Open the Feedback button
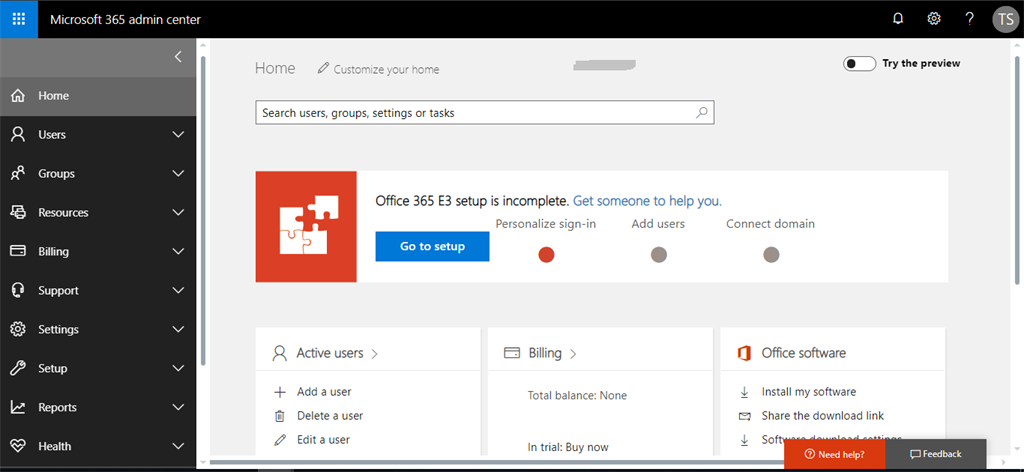The image size is (1024, 472). (x=936, y=454)
